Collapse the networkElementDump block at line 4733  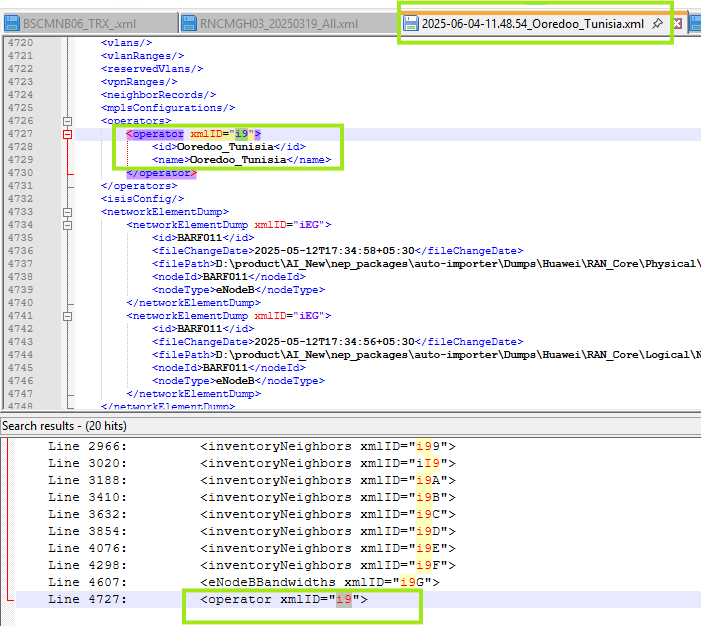(68, 212)
